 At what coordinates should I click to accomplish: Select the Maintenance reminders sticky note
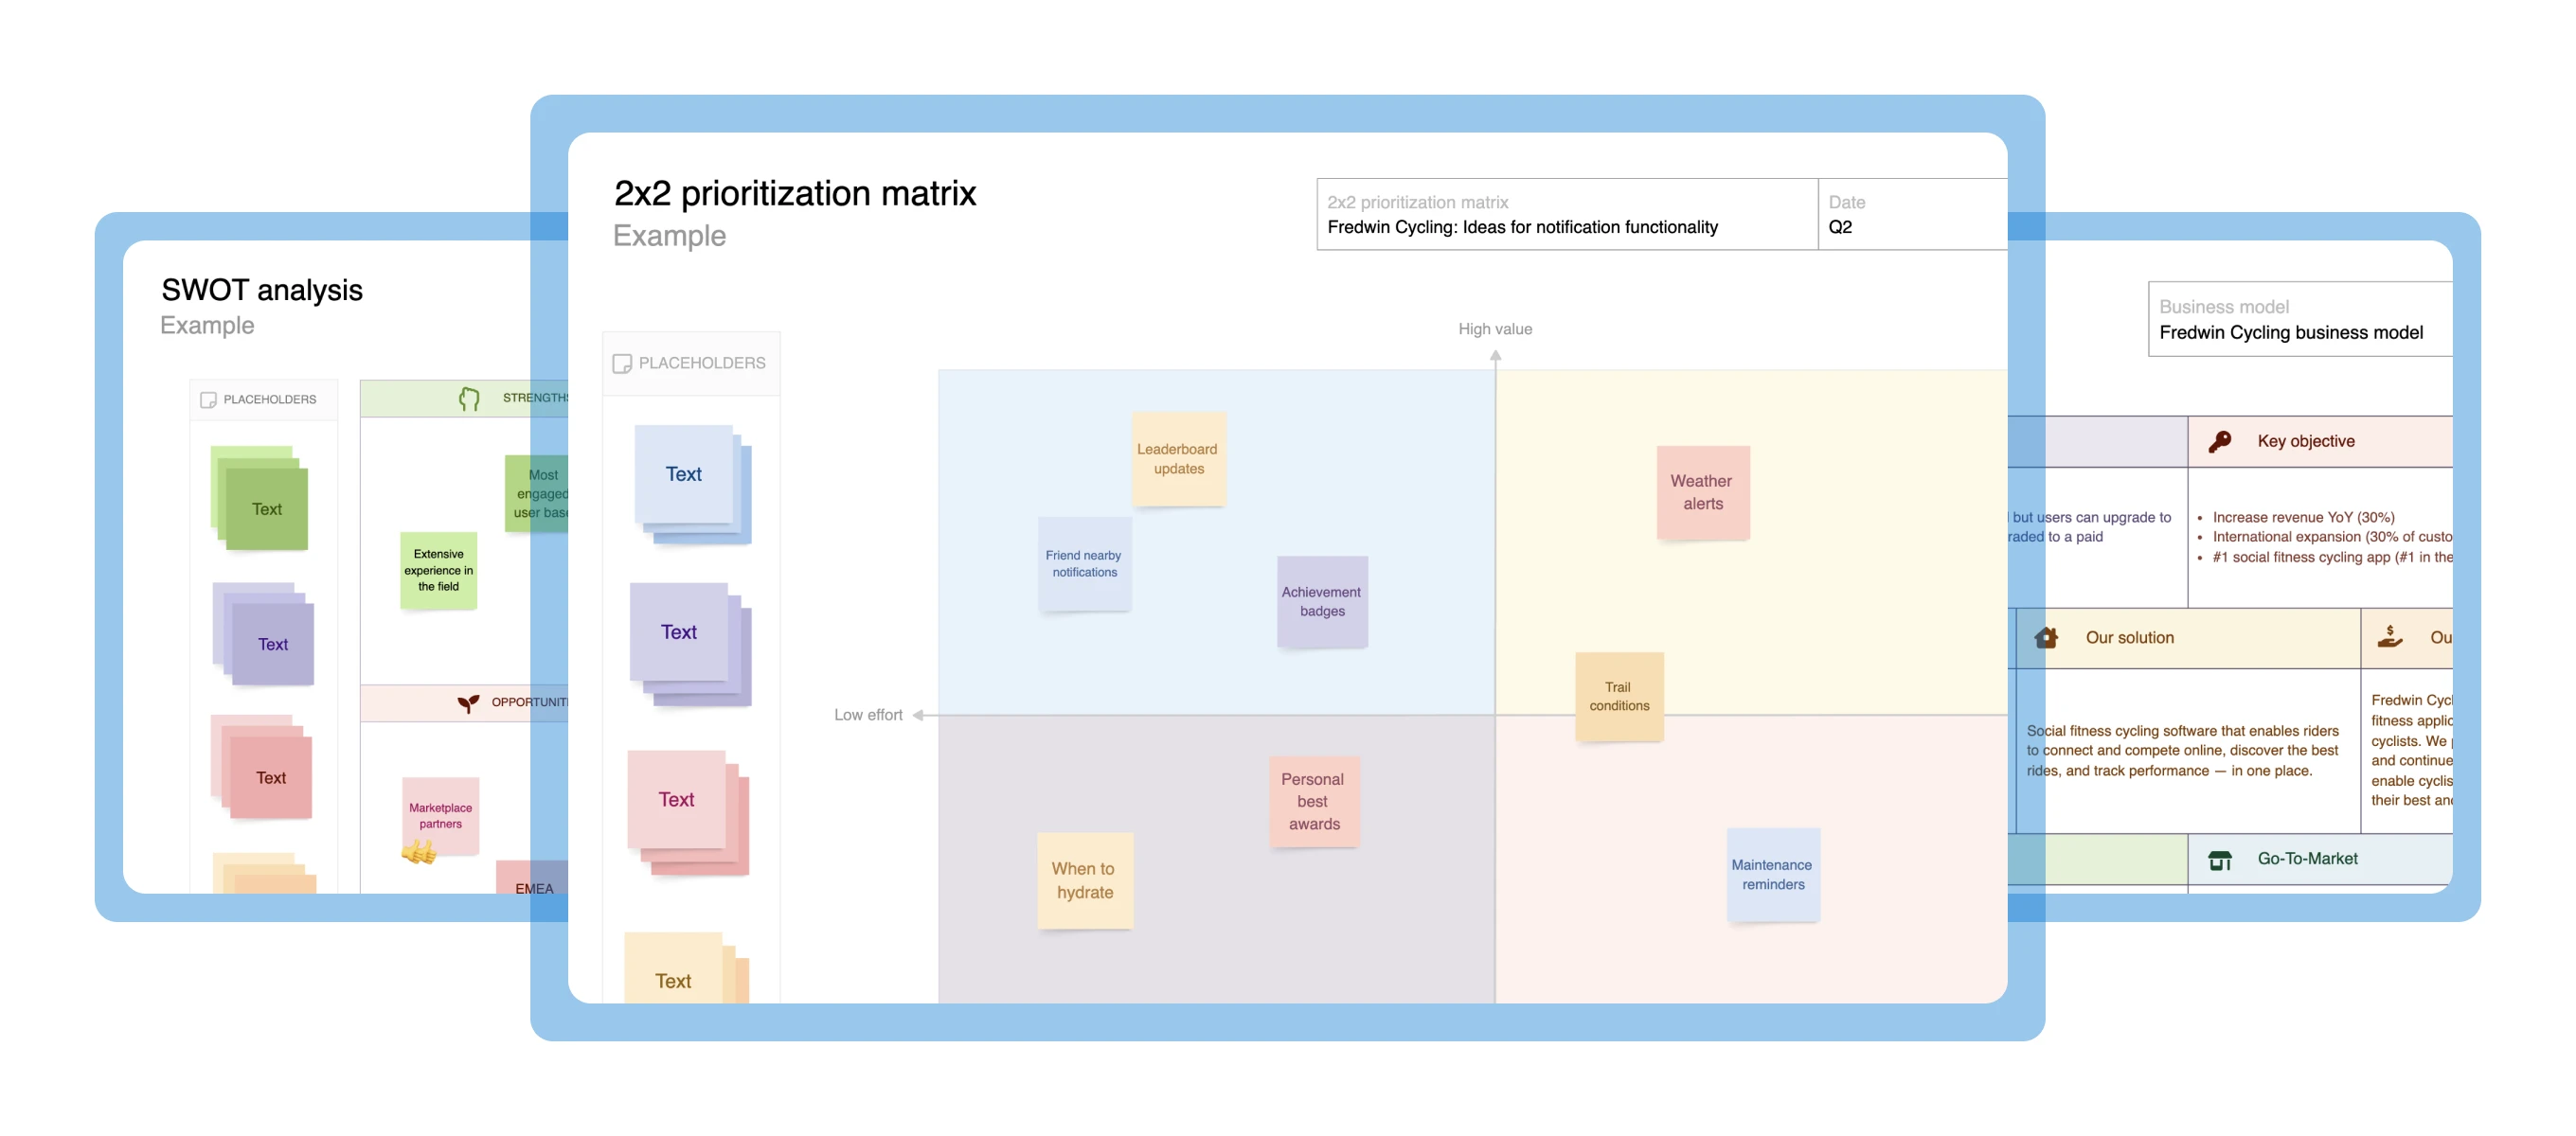pos(1771,874)
